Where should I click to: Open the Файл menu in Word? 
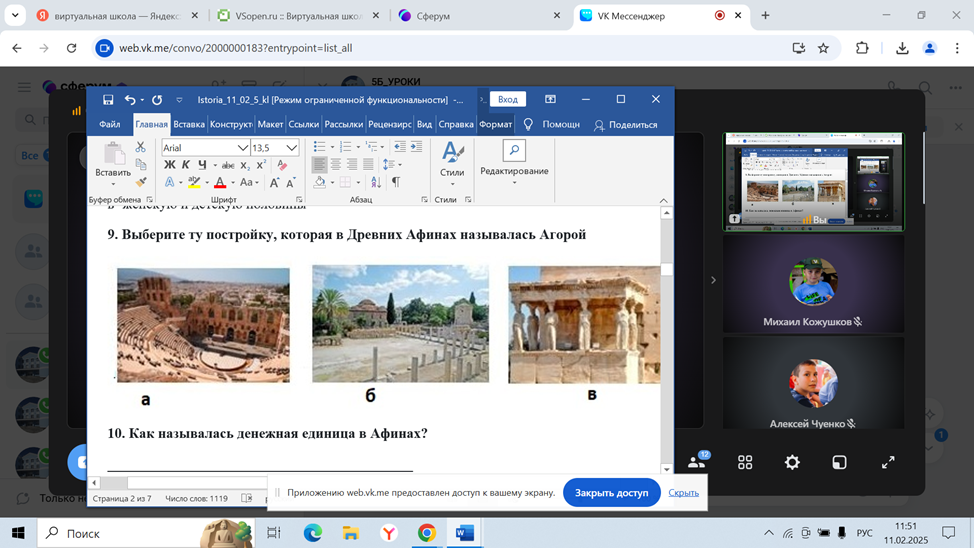110,124
